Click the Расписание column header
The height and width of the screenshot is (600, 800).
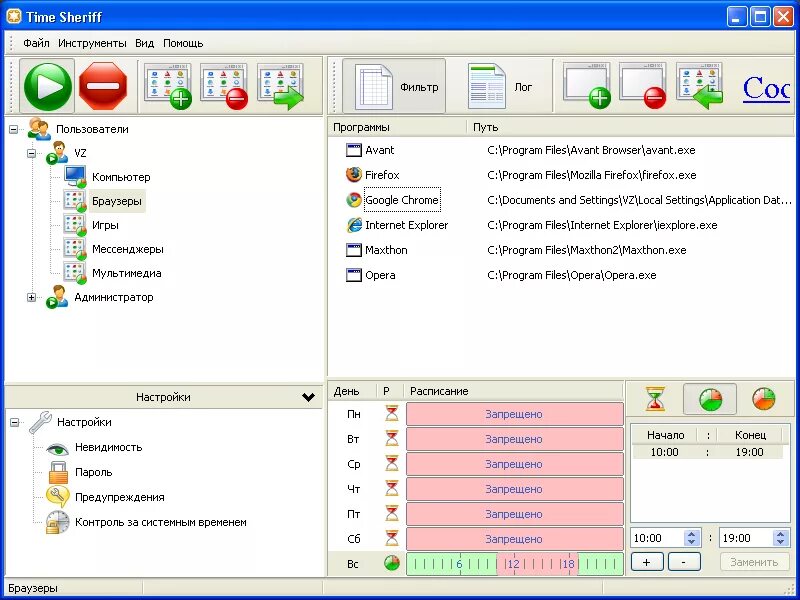click(513, 391)
